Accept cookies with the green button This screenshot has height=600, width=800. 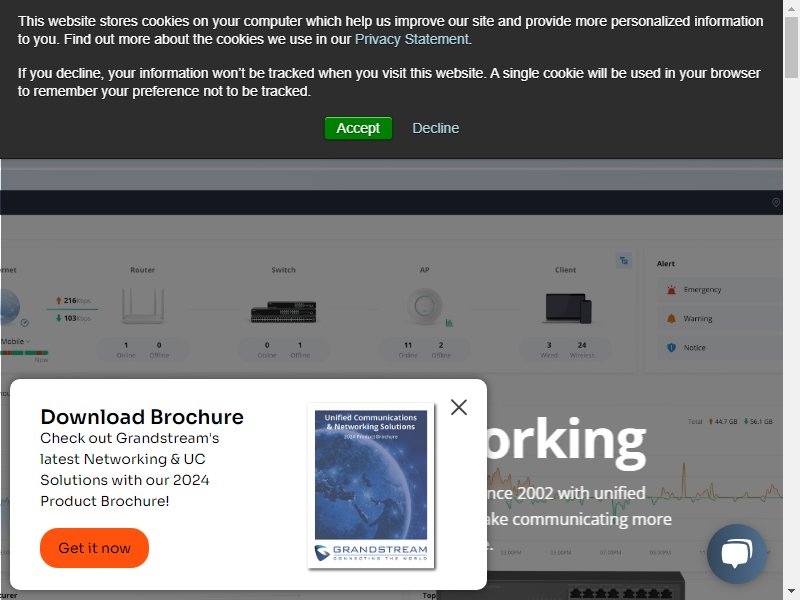pyautogui.click(x=358, y=128)
